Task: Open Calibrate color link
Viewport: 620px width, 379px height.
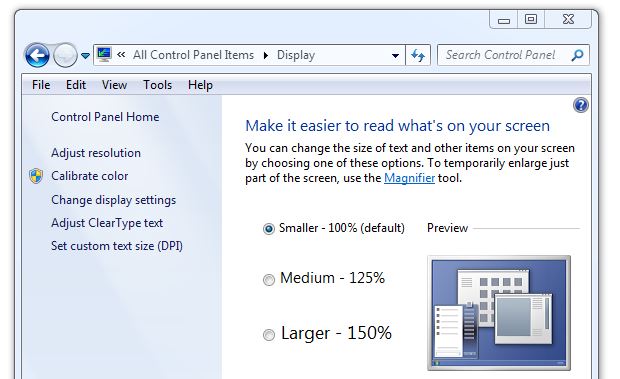Action: (x=90, y=176)
